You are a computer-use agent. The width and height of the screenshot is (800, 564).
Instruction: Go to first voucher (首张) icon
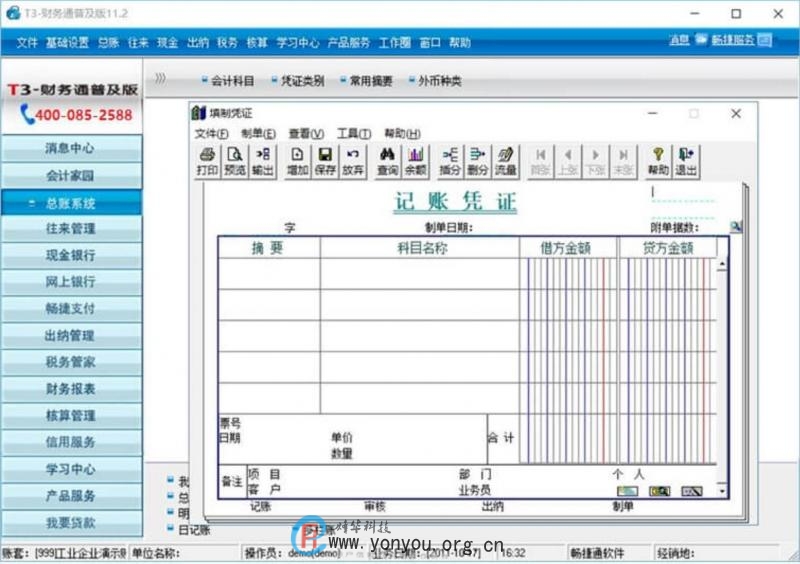[x=540, y=161]
